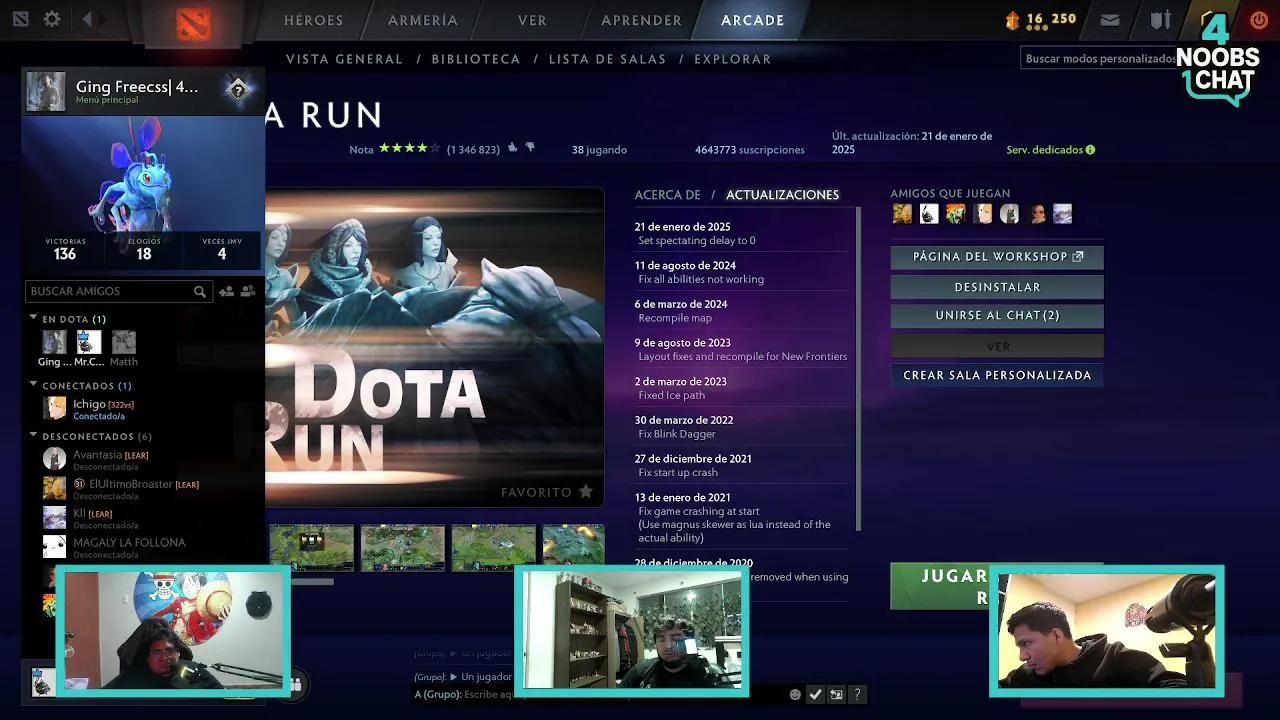The image size is (1280, 720).
Task: Select the ARCADE tab
Action: (x=752, y=20)
